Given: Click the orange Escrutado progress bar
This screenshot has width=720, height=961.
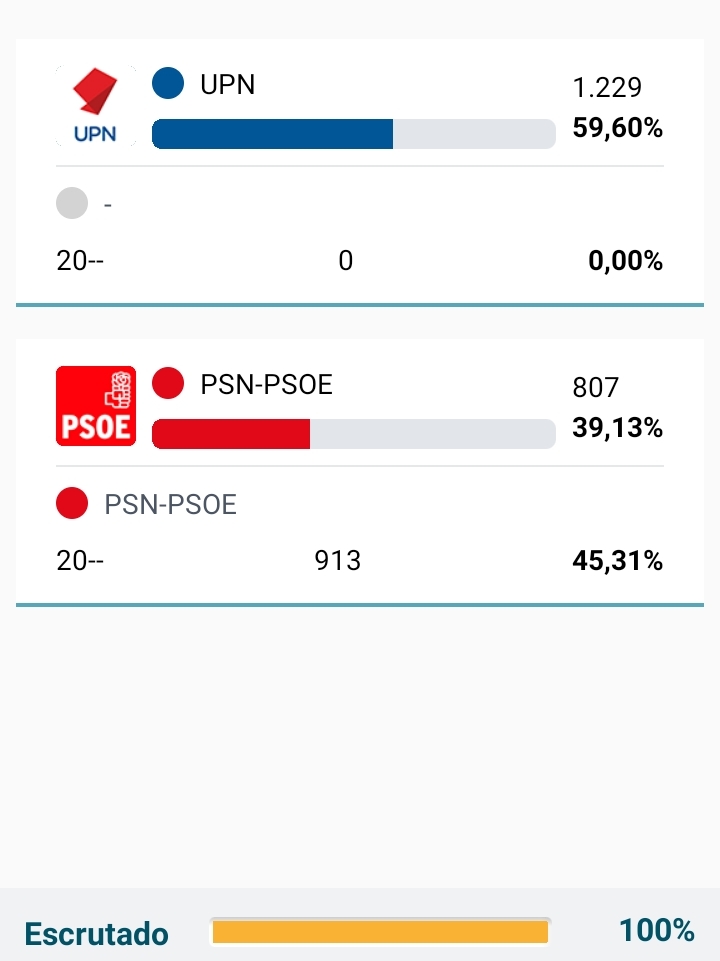Looking at the screenshot, I should 380,932.
